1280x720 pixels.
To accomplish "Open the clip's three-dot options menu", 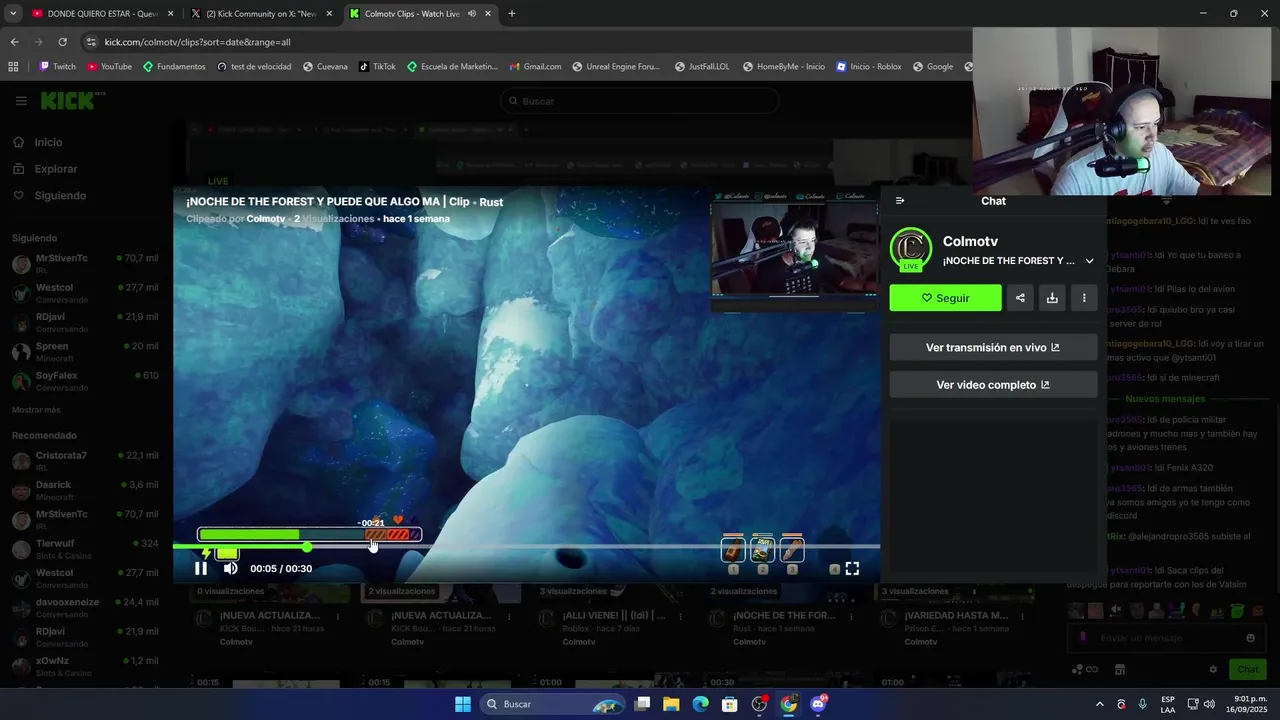I will point(1084,298).
